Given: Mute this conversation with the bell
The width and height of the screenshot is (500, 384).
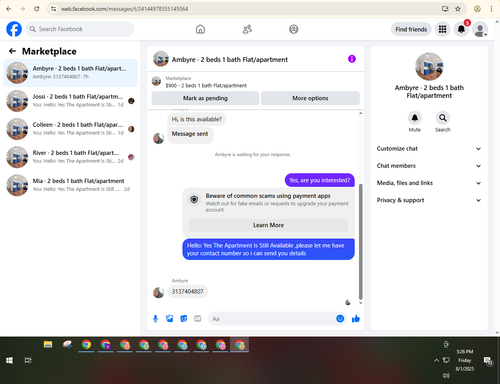Looking at the screenshot, I should pos(415,118).
